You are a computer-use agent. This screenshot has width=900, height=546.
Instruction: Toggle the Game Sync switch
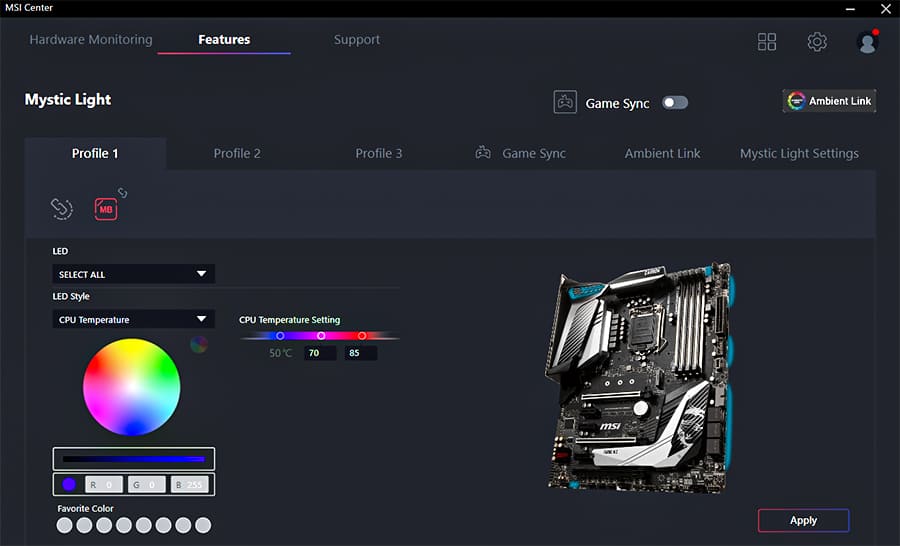point(675,102)
